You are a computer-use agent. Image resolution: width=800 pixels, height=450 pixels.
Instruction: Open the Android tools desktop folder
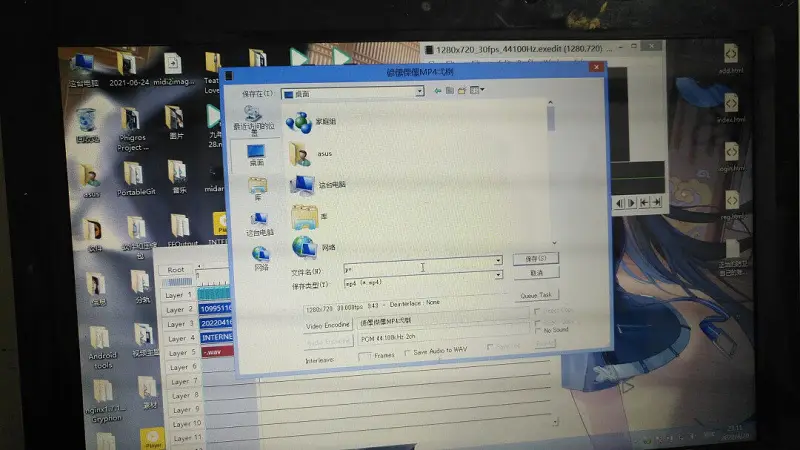tap(102, 347)
